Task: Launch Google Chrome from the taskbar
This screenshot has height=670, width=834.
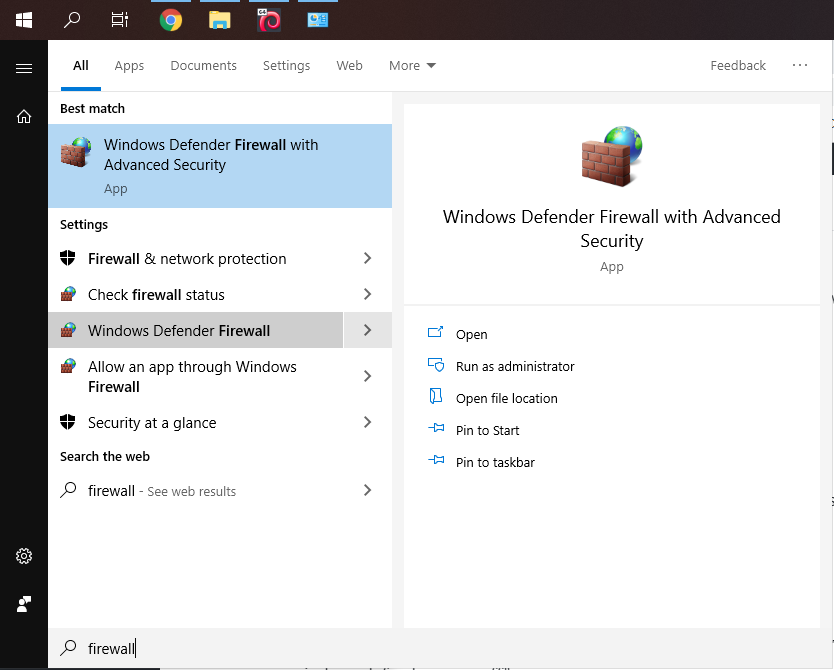Action: tap(171, 21)
